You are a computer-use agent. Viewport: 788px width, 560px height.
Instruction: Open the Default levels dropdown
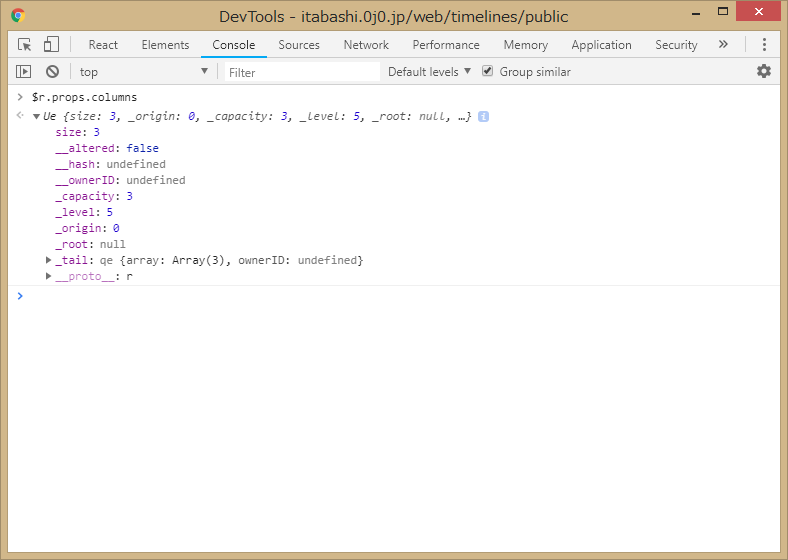429,71
